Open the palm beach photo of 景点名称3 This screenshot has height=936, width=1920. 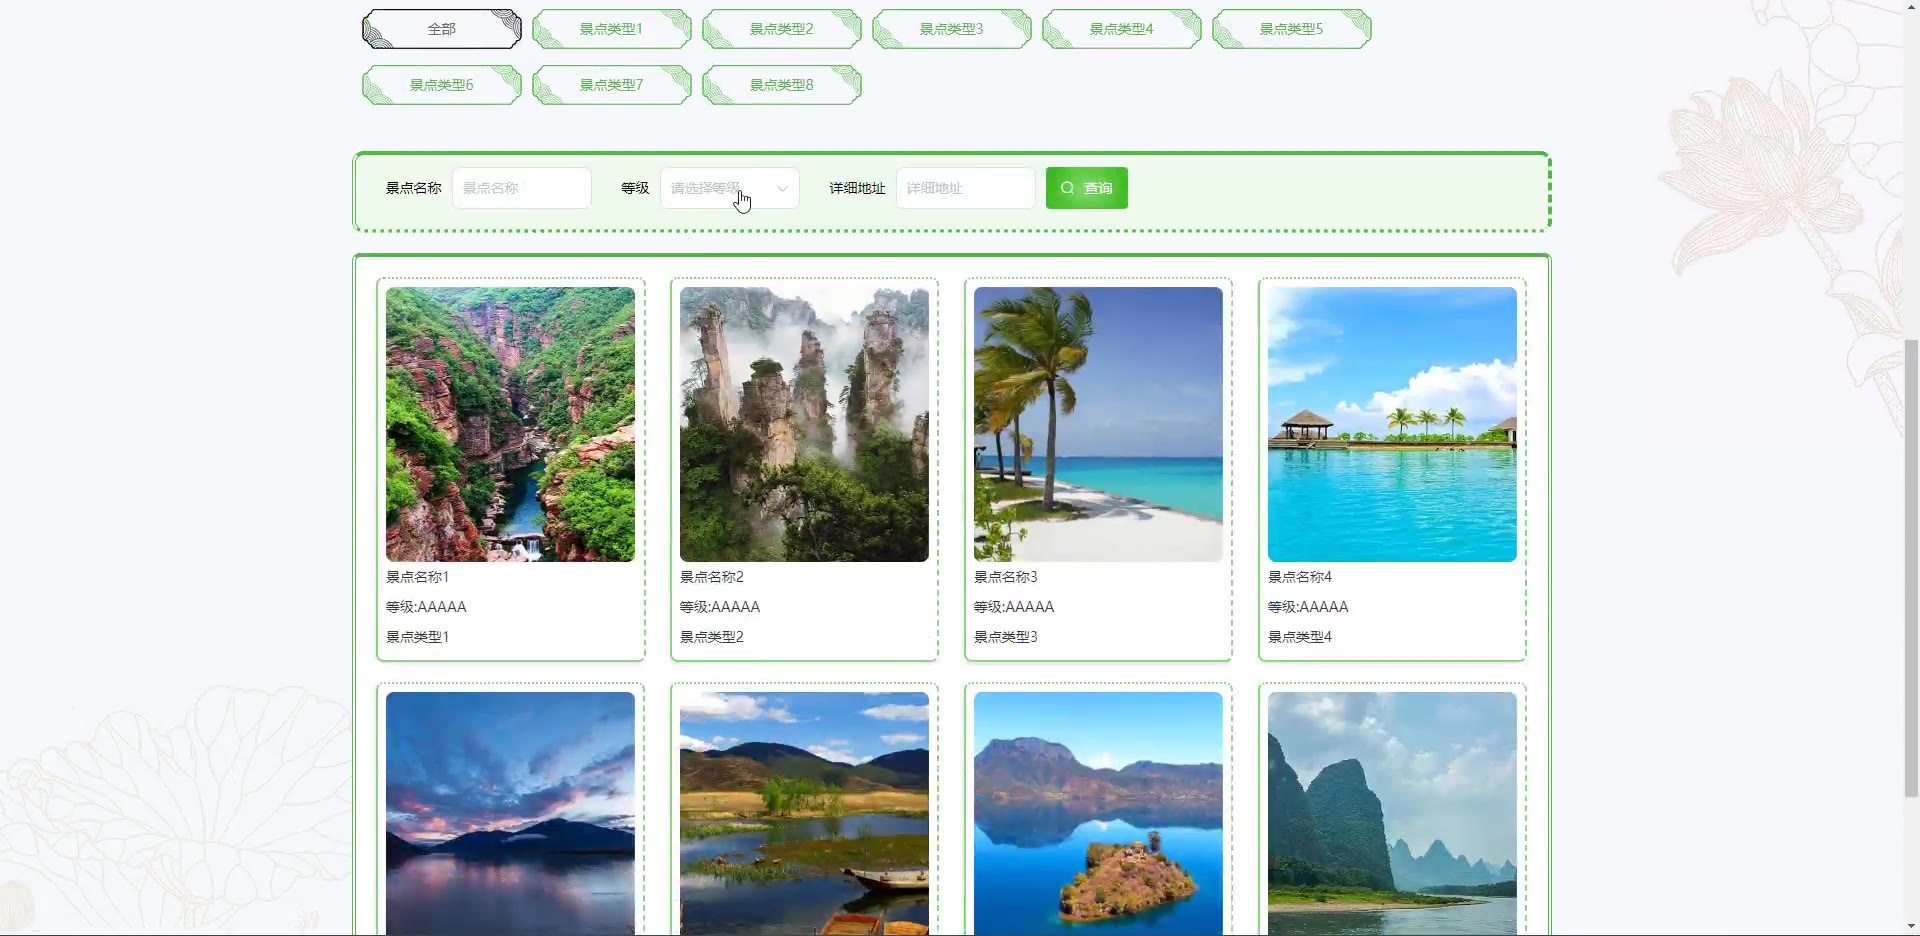pos(1098,424)
